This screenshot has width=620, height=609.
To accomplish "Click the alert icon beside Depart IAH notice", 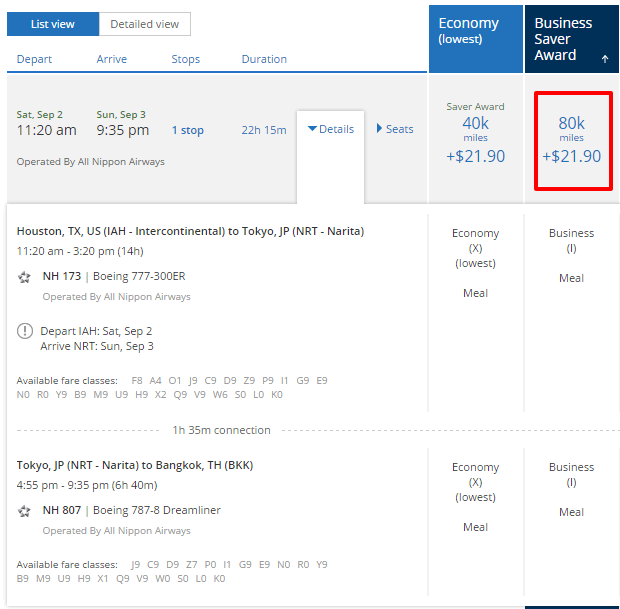I will pyautogui.click(x=25, y=331).
